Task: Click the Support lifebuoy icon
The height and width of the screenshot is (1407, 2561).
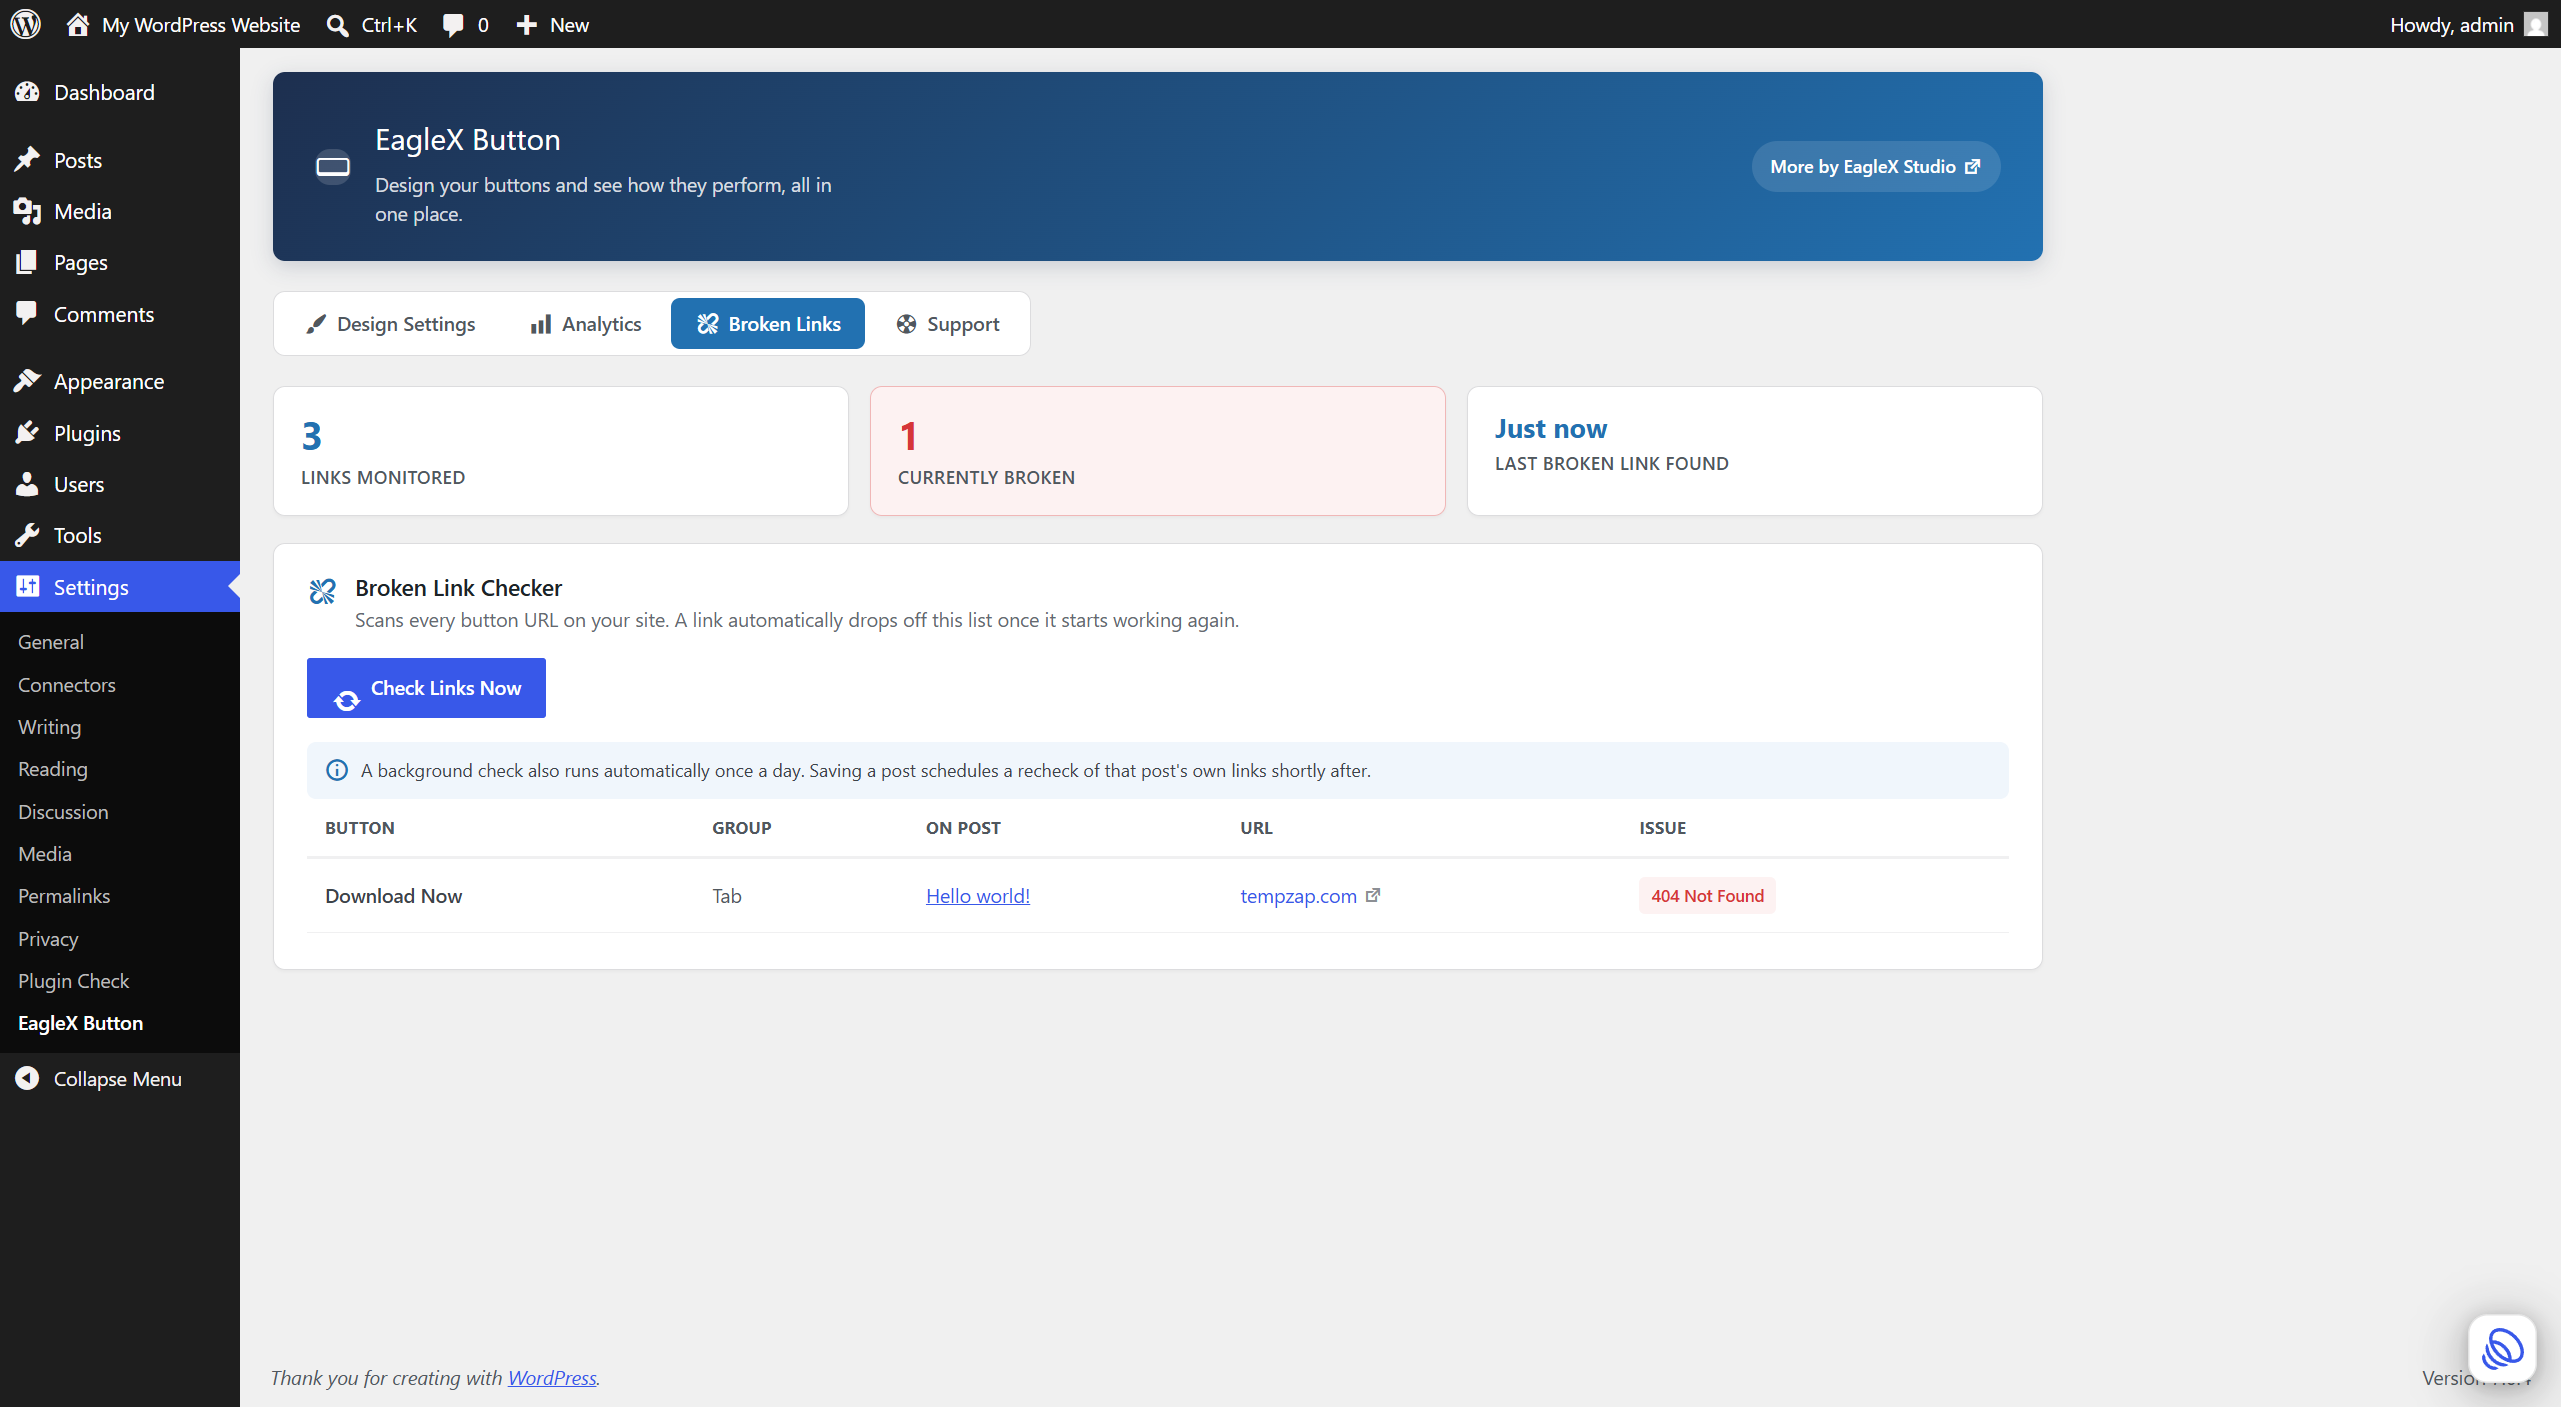Action: click(x=906, y=324)
